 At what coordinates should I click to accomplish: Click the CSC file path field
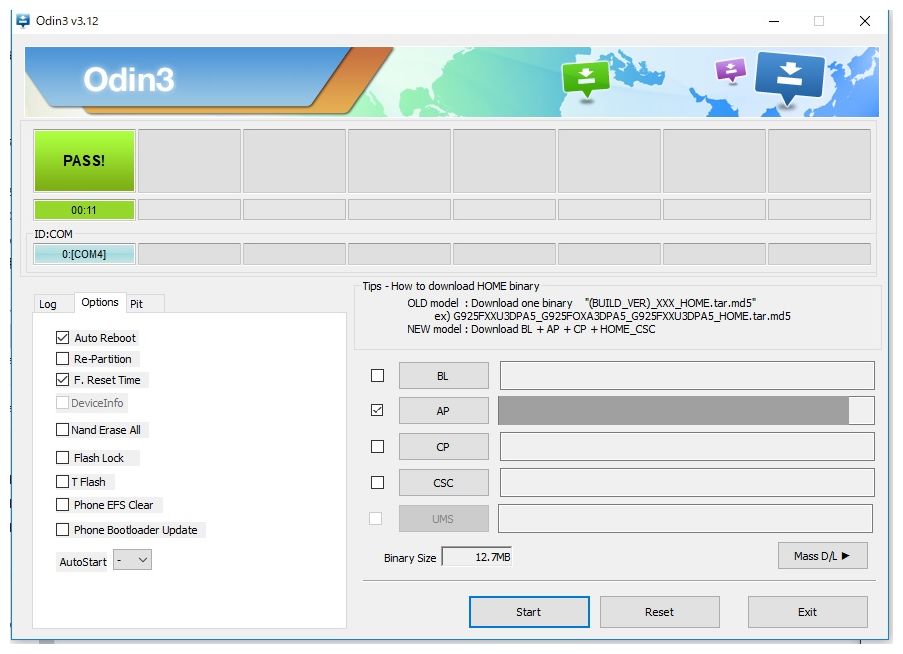click(687, 482)
